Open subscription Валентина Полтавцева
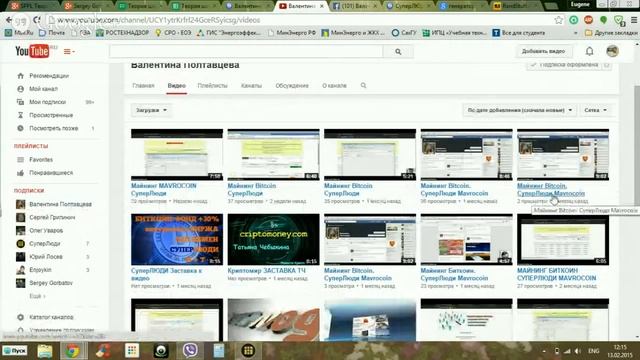This screenshot has height=360, width=640. tap(60, 204)
